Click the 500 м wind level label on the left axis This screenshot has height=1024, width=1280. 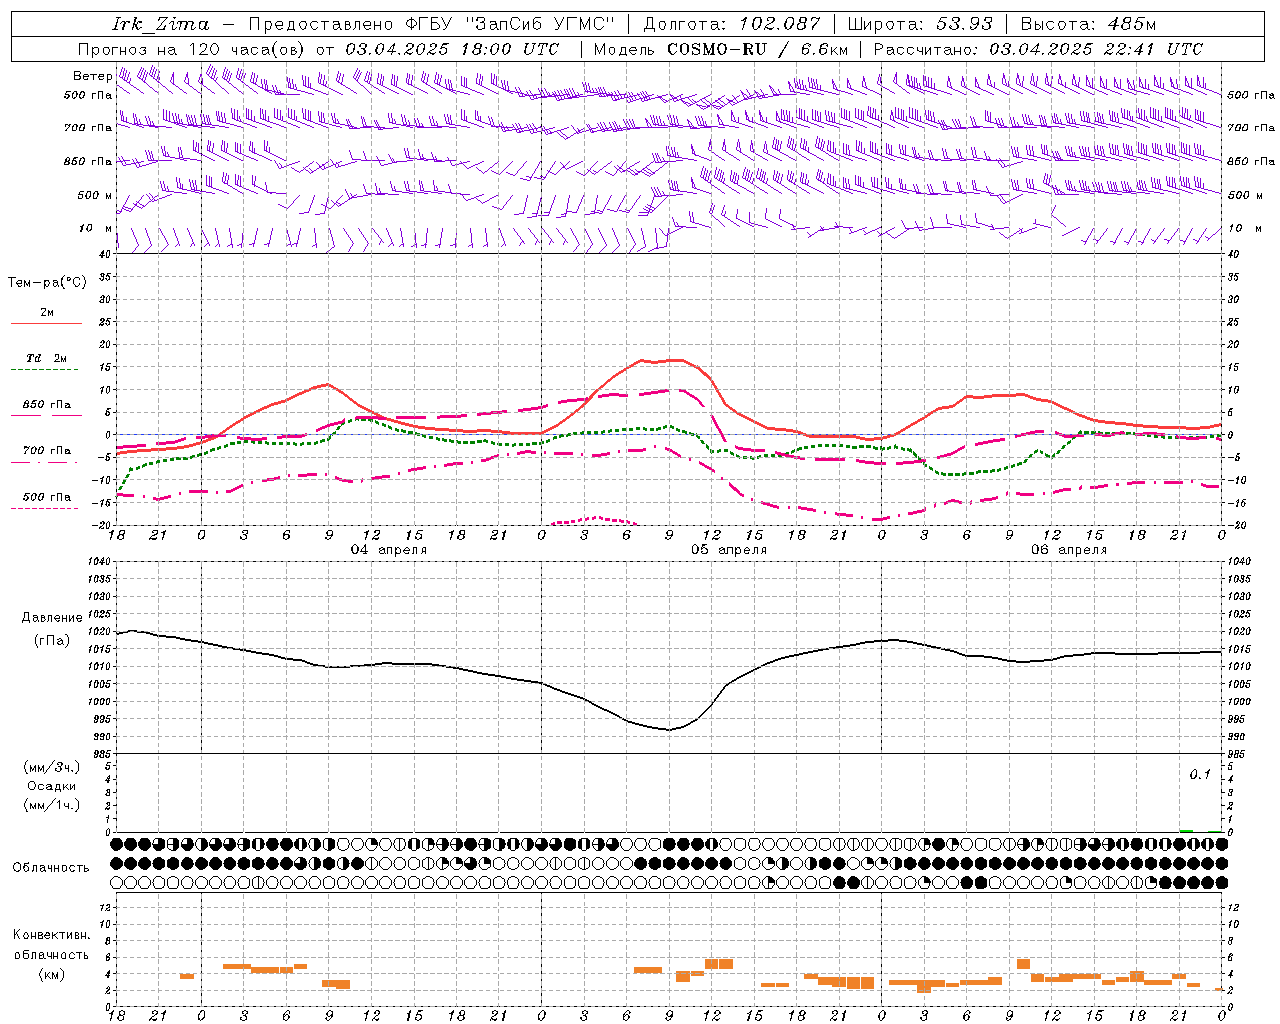tap(95, 195)
